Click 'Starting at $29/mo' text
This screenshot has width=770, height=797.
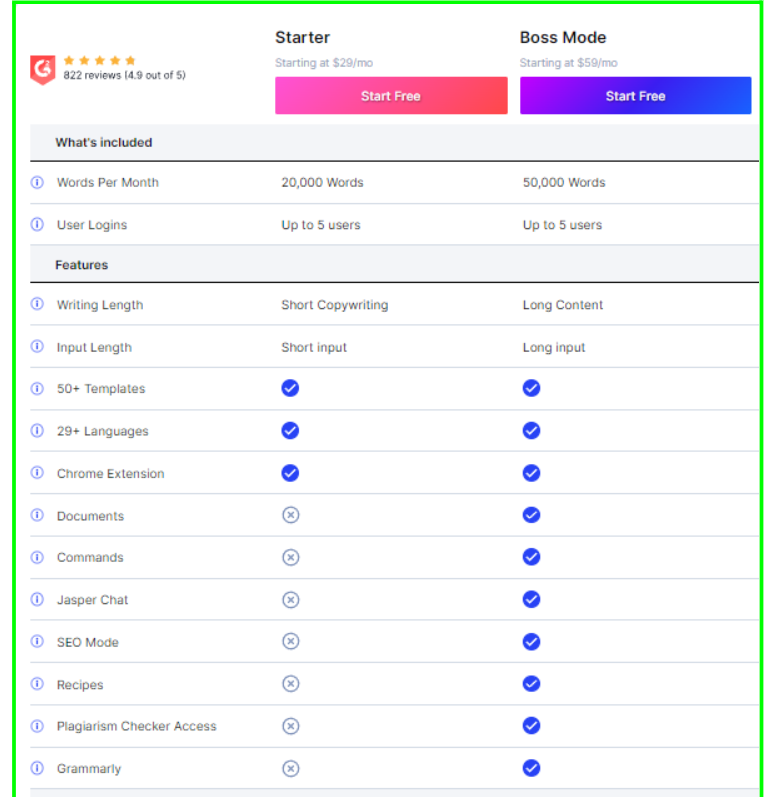(x=324, y=63)
